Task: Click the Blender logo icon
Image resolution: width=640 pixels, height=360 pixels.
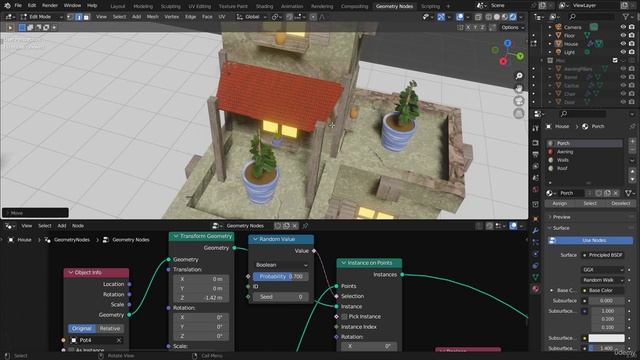Action: (x=7, y=6)
